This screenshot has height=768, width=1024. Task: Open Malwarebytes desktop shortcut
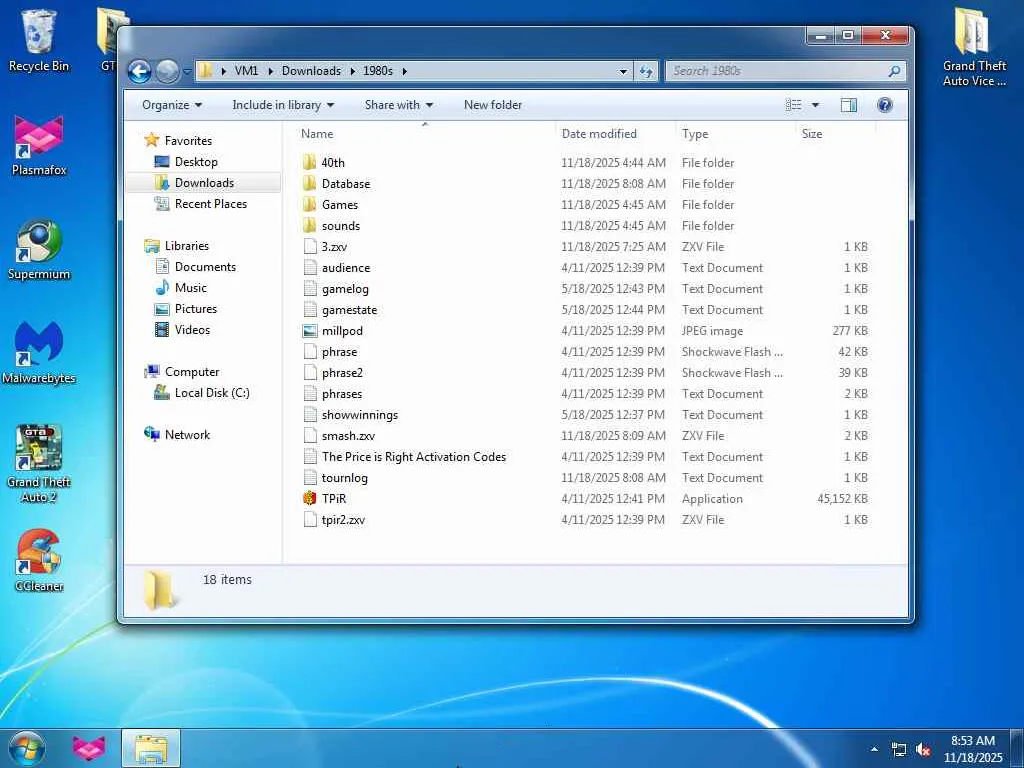pyautogui.click(x=39, y=353)
